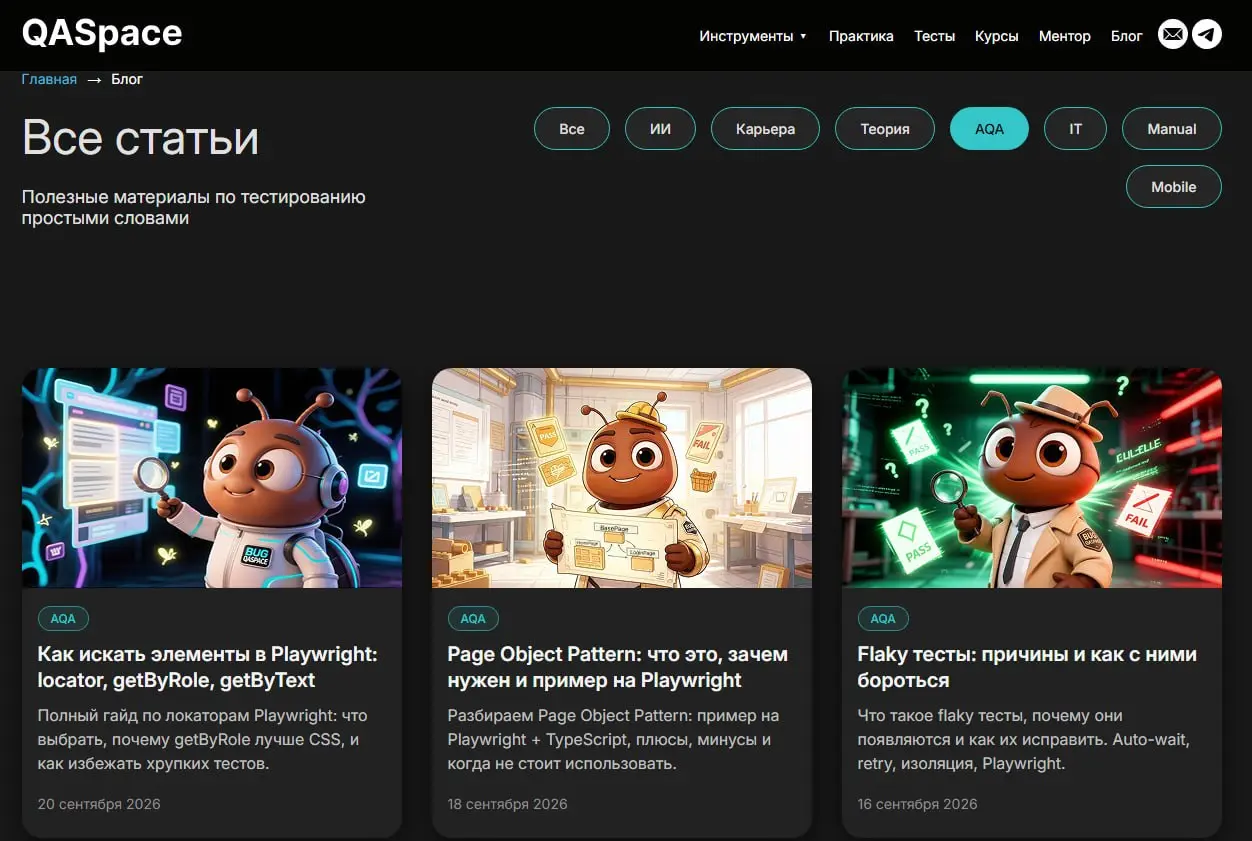This screenshot has height=841, width=1252.
Task: Click AQA tag on Playwright locators card
Action: [x=63, y=618]
